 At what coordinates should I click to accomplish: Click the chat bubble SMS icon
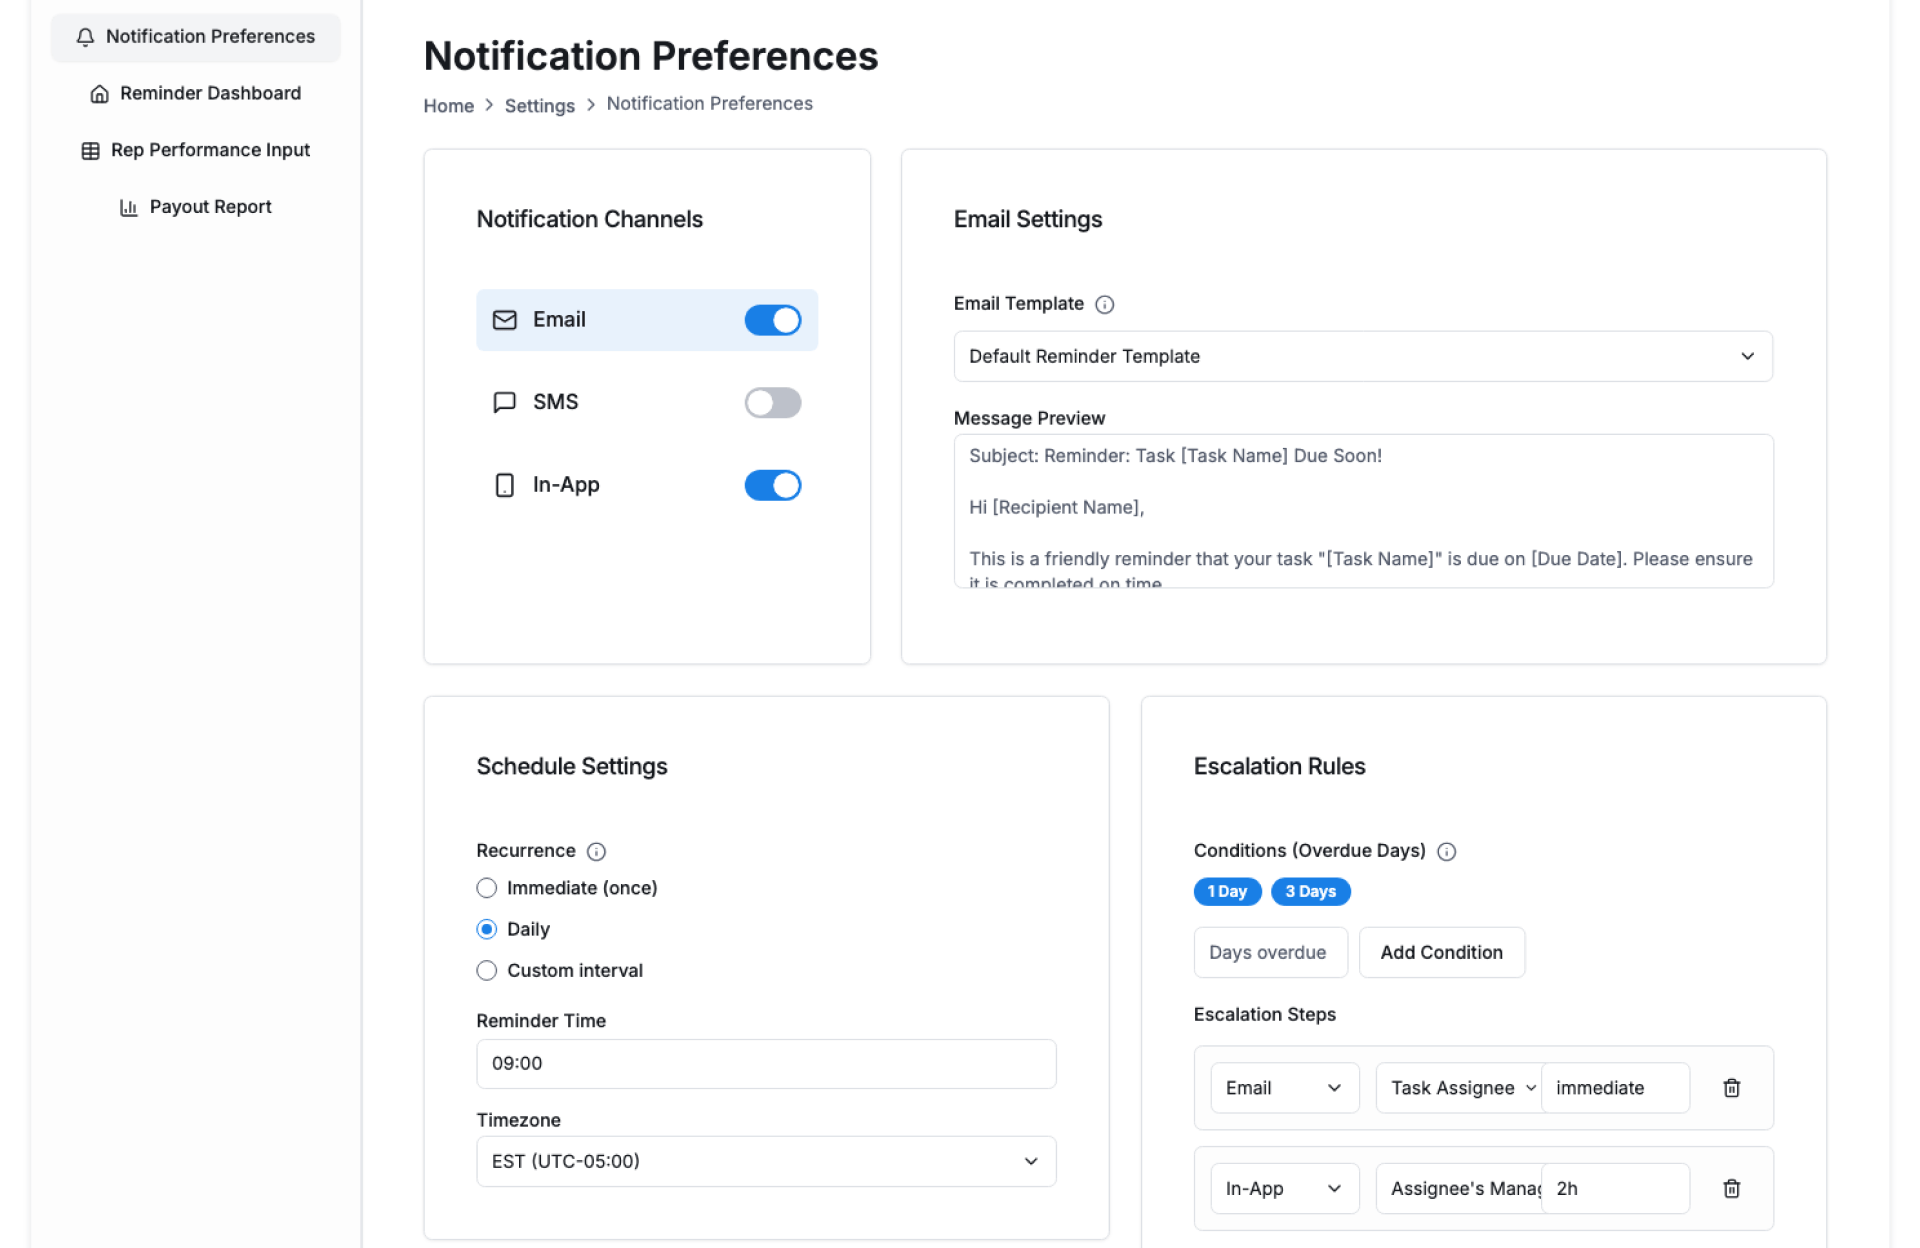point(505,402)
